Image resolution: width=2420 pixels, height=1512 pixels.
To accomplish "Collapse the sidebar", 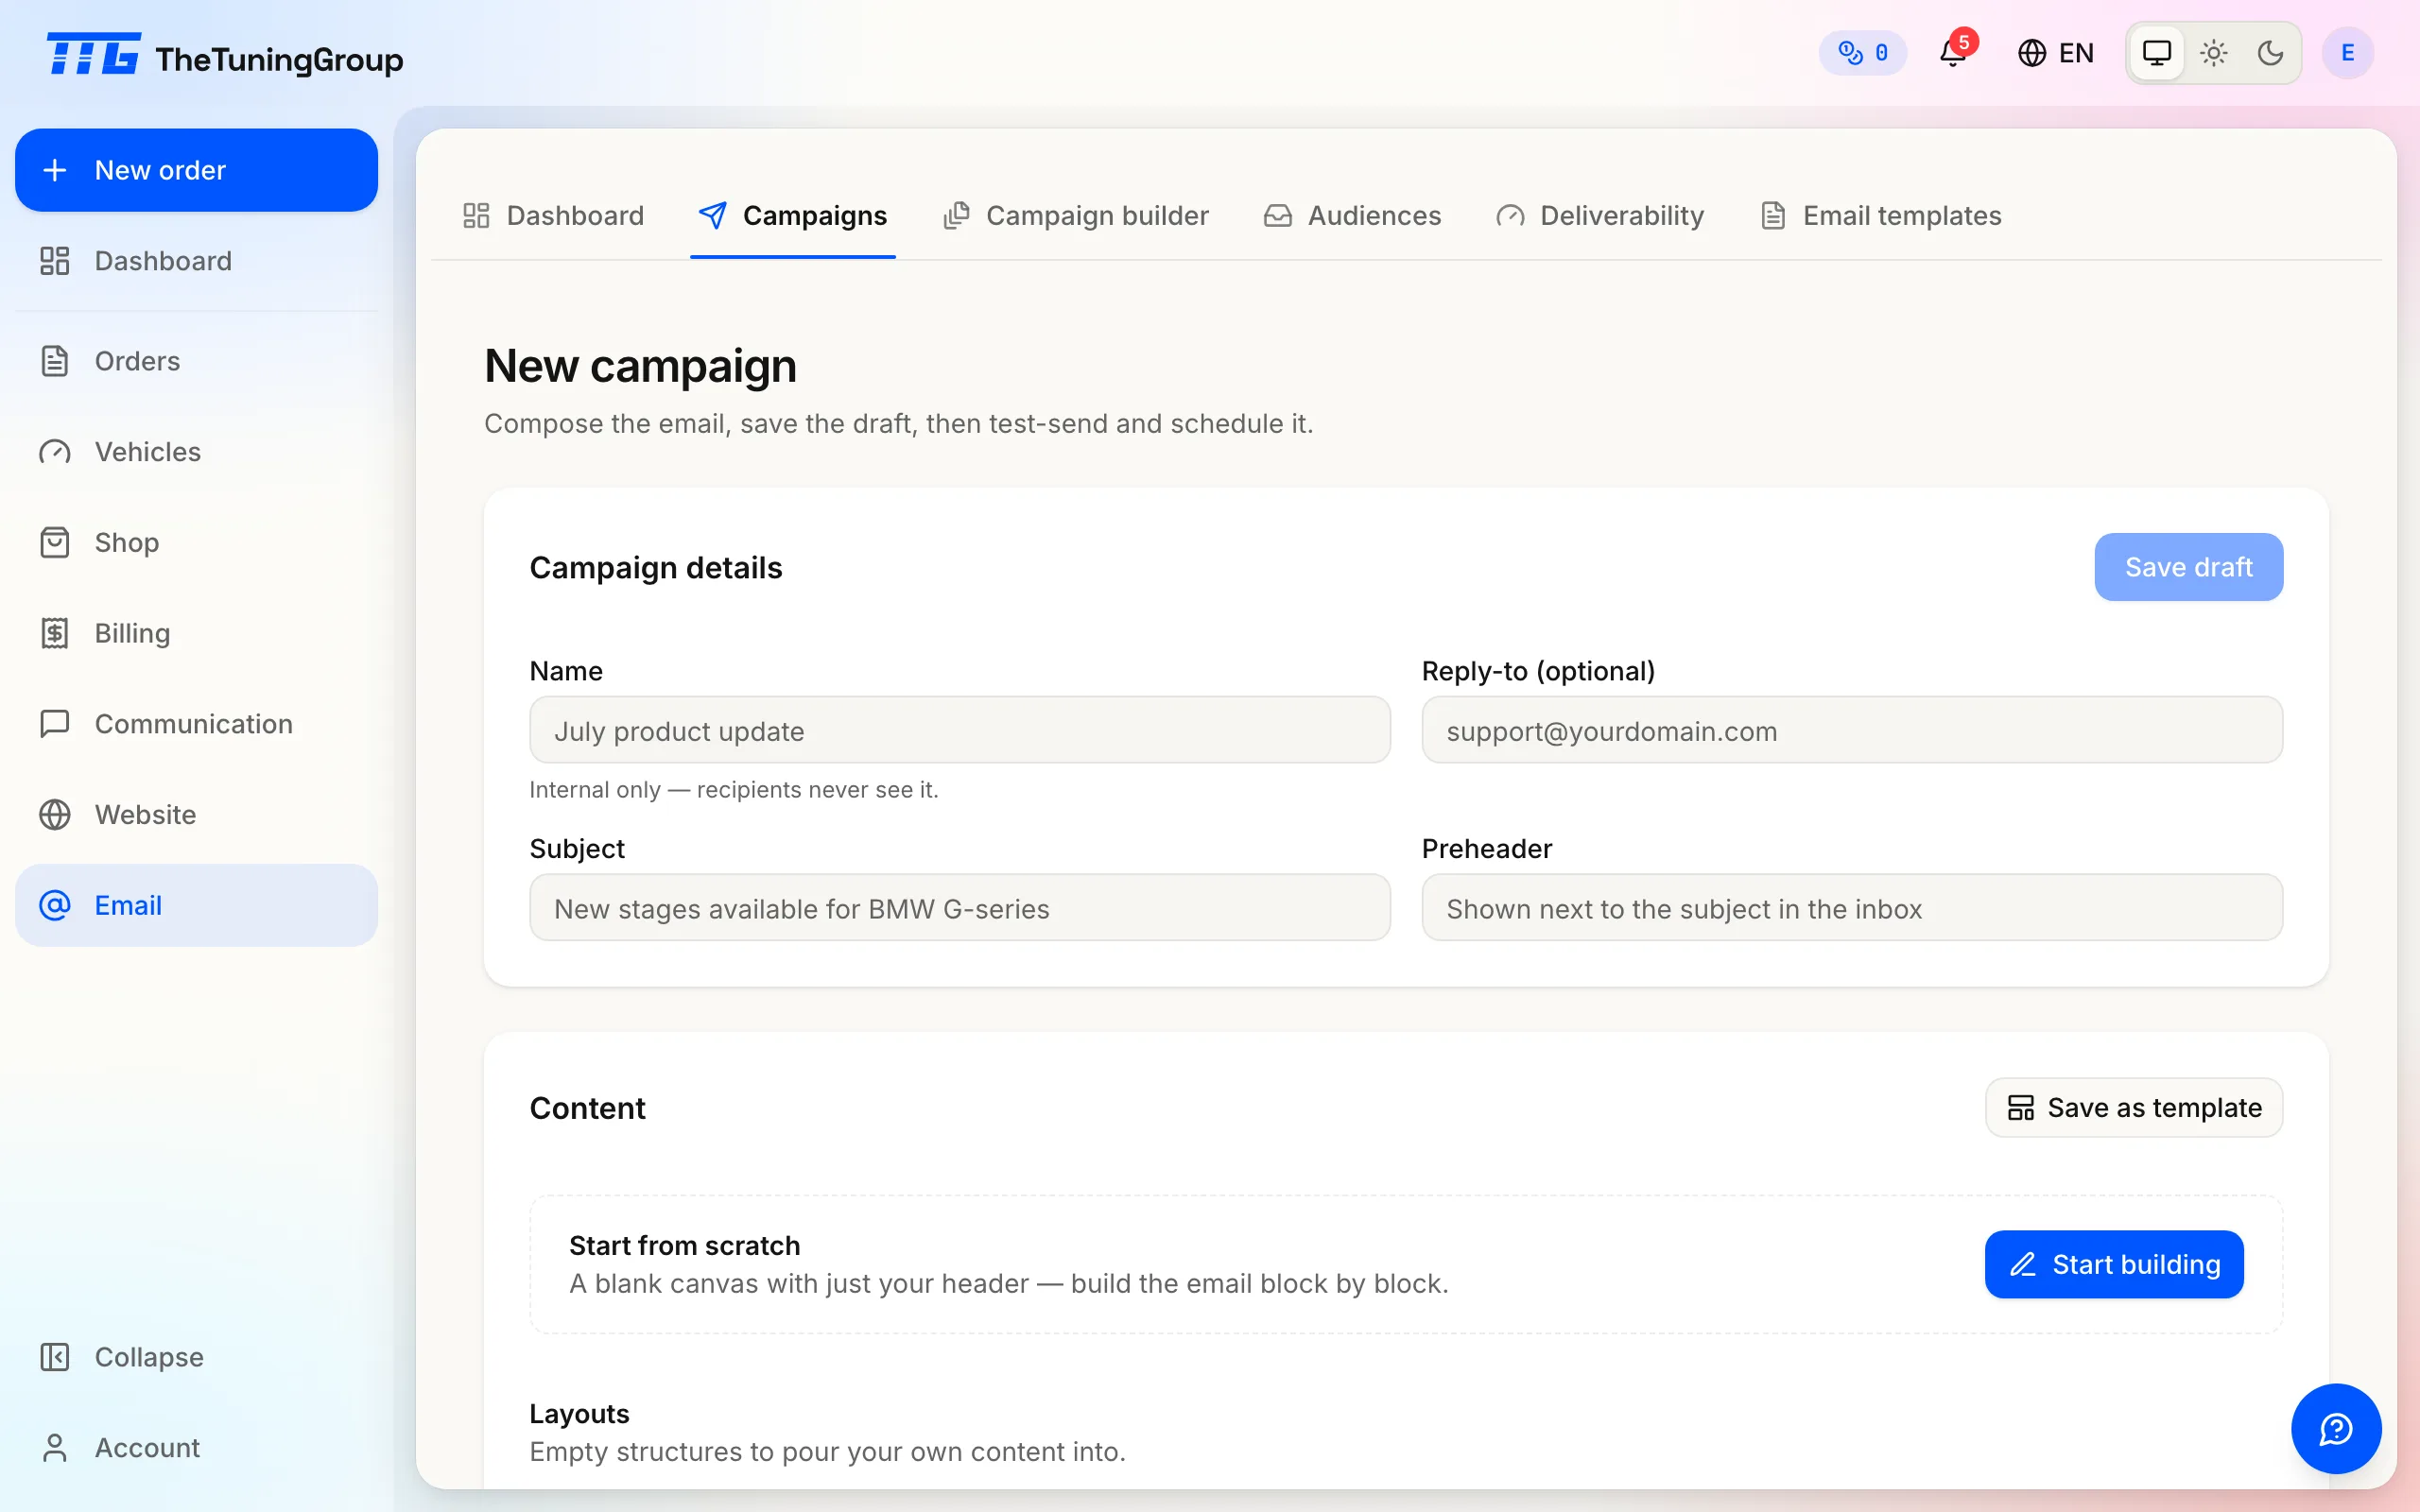I will pyautogui.click(x=196, y=1357).
